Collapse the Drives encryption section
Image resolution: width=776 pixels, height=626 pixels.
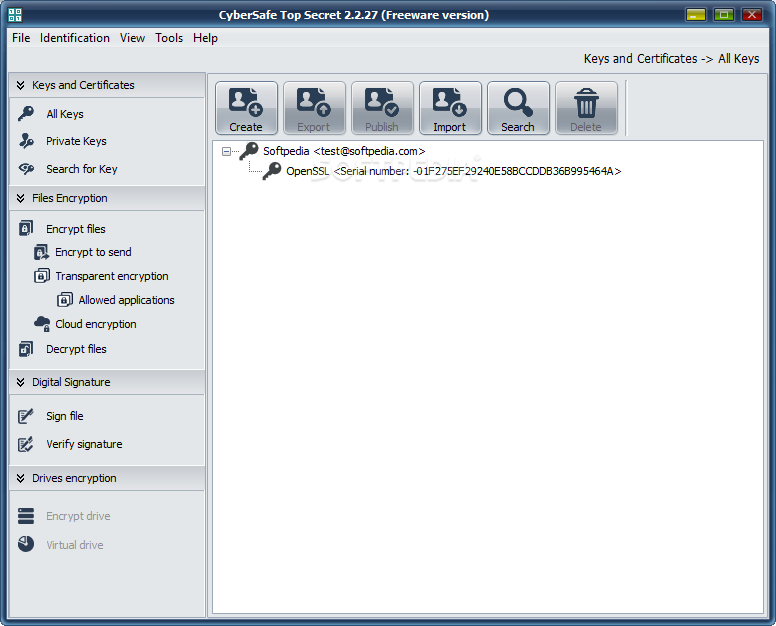[20, 478]
